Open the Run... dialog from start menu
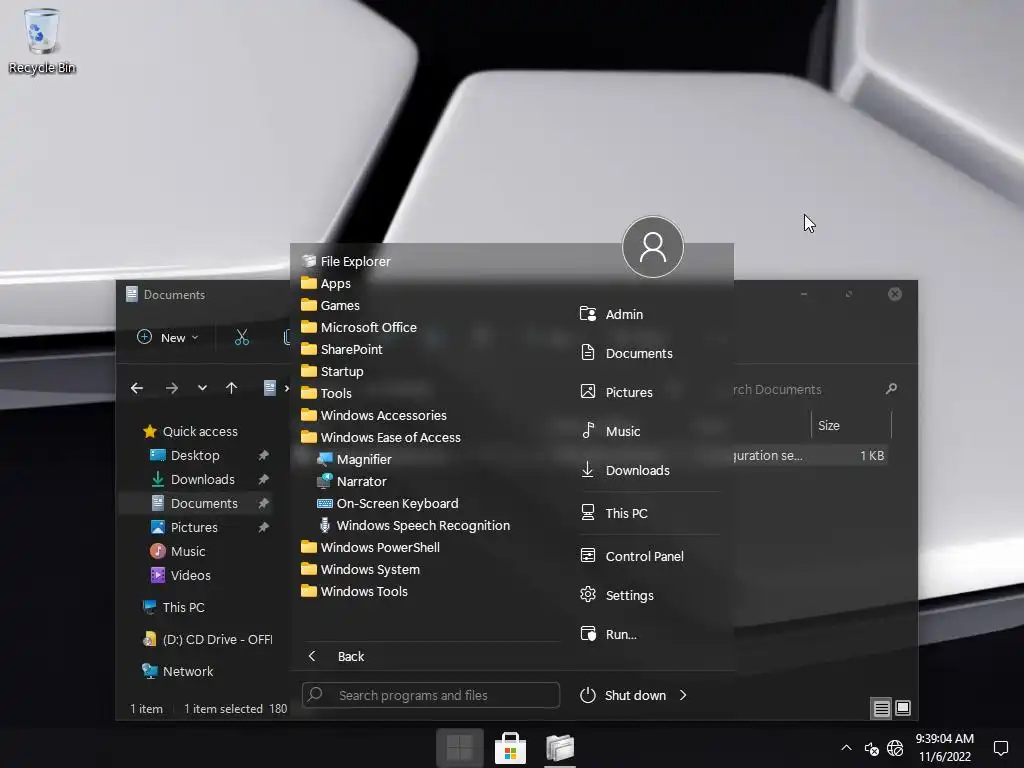The width and height of the screenshot is (1024, 768). tap(609, 634)
